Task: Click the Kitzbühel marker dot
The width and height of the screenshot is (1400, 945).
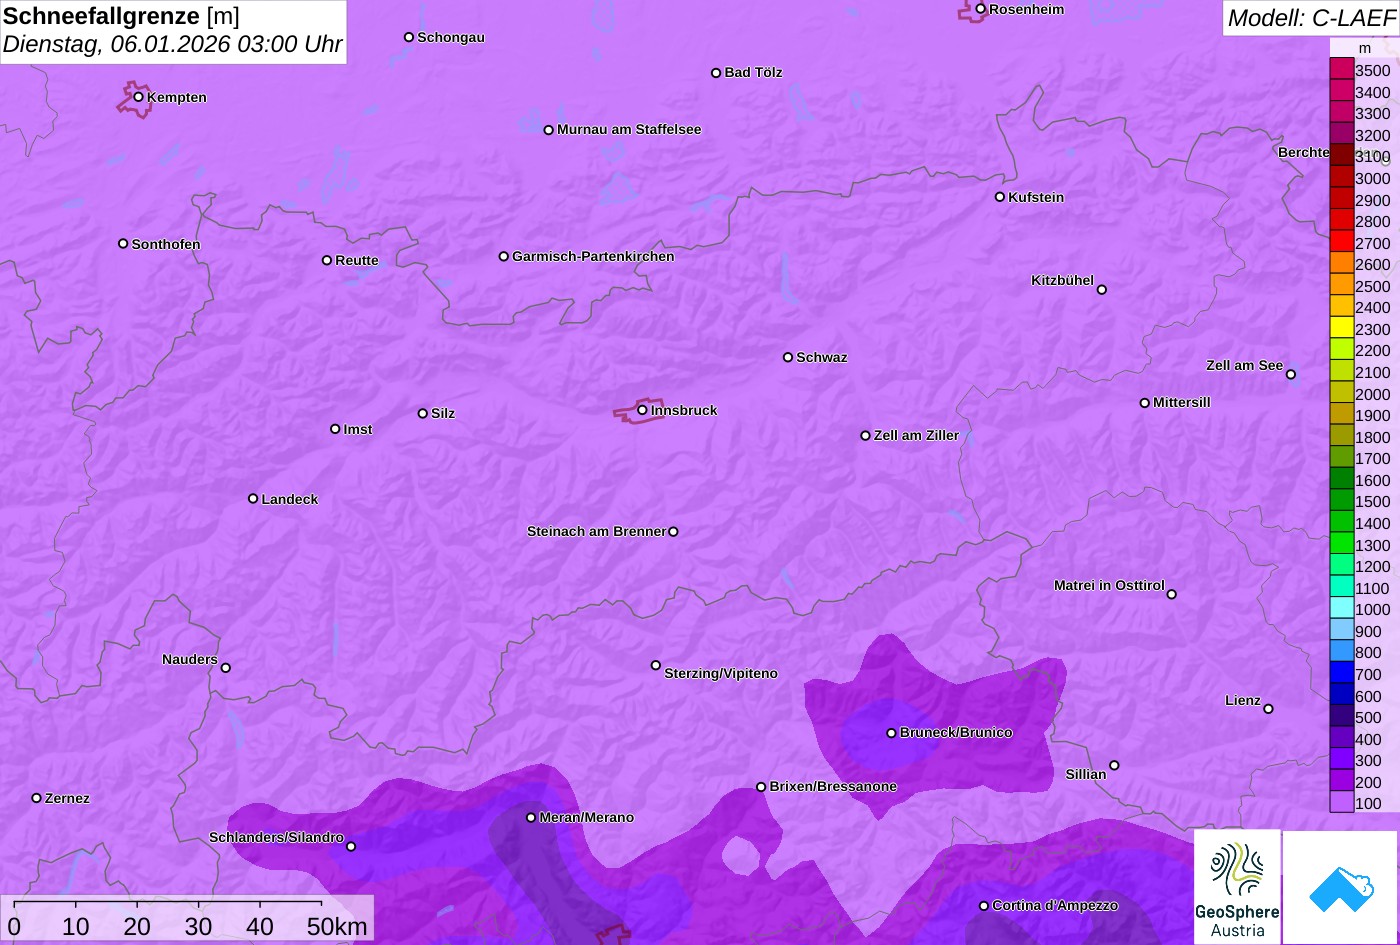Action: [1102, 289]
